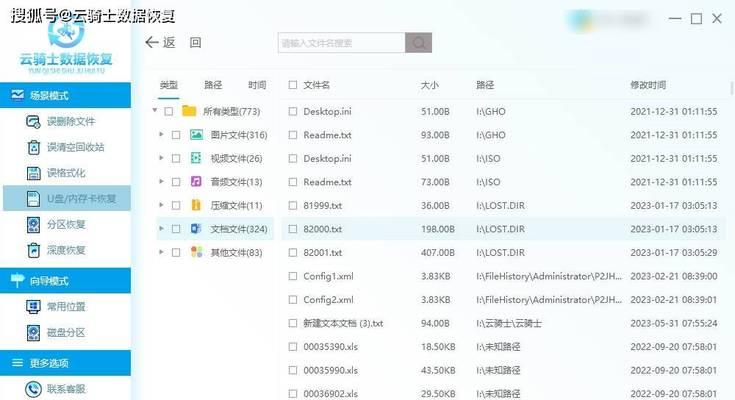Click the 更多选项 hamburger icon
This screenshot has width=735, height=400.
(17, 363)
